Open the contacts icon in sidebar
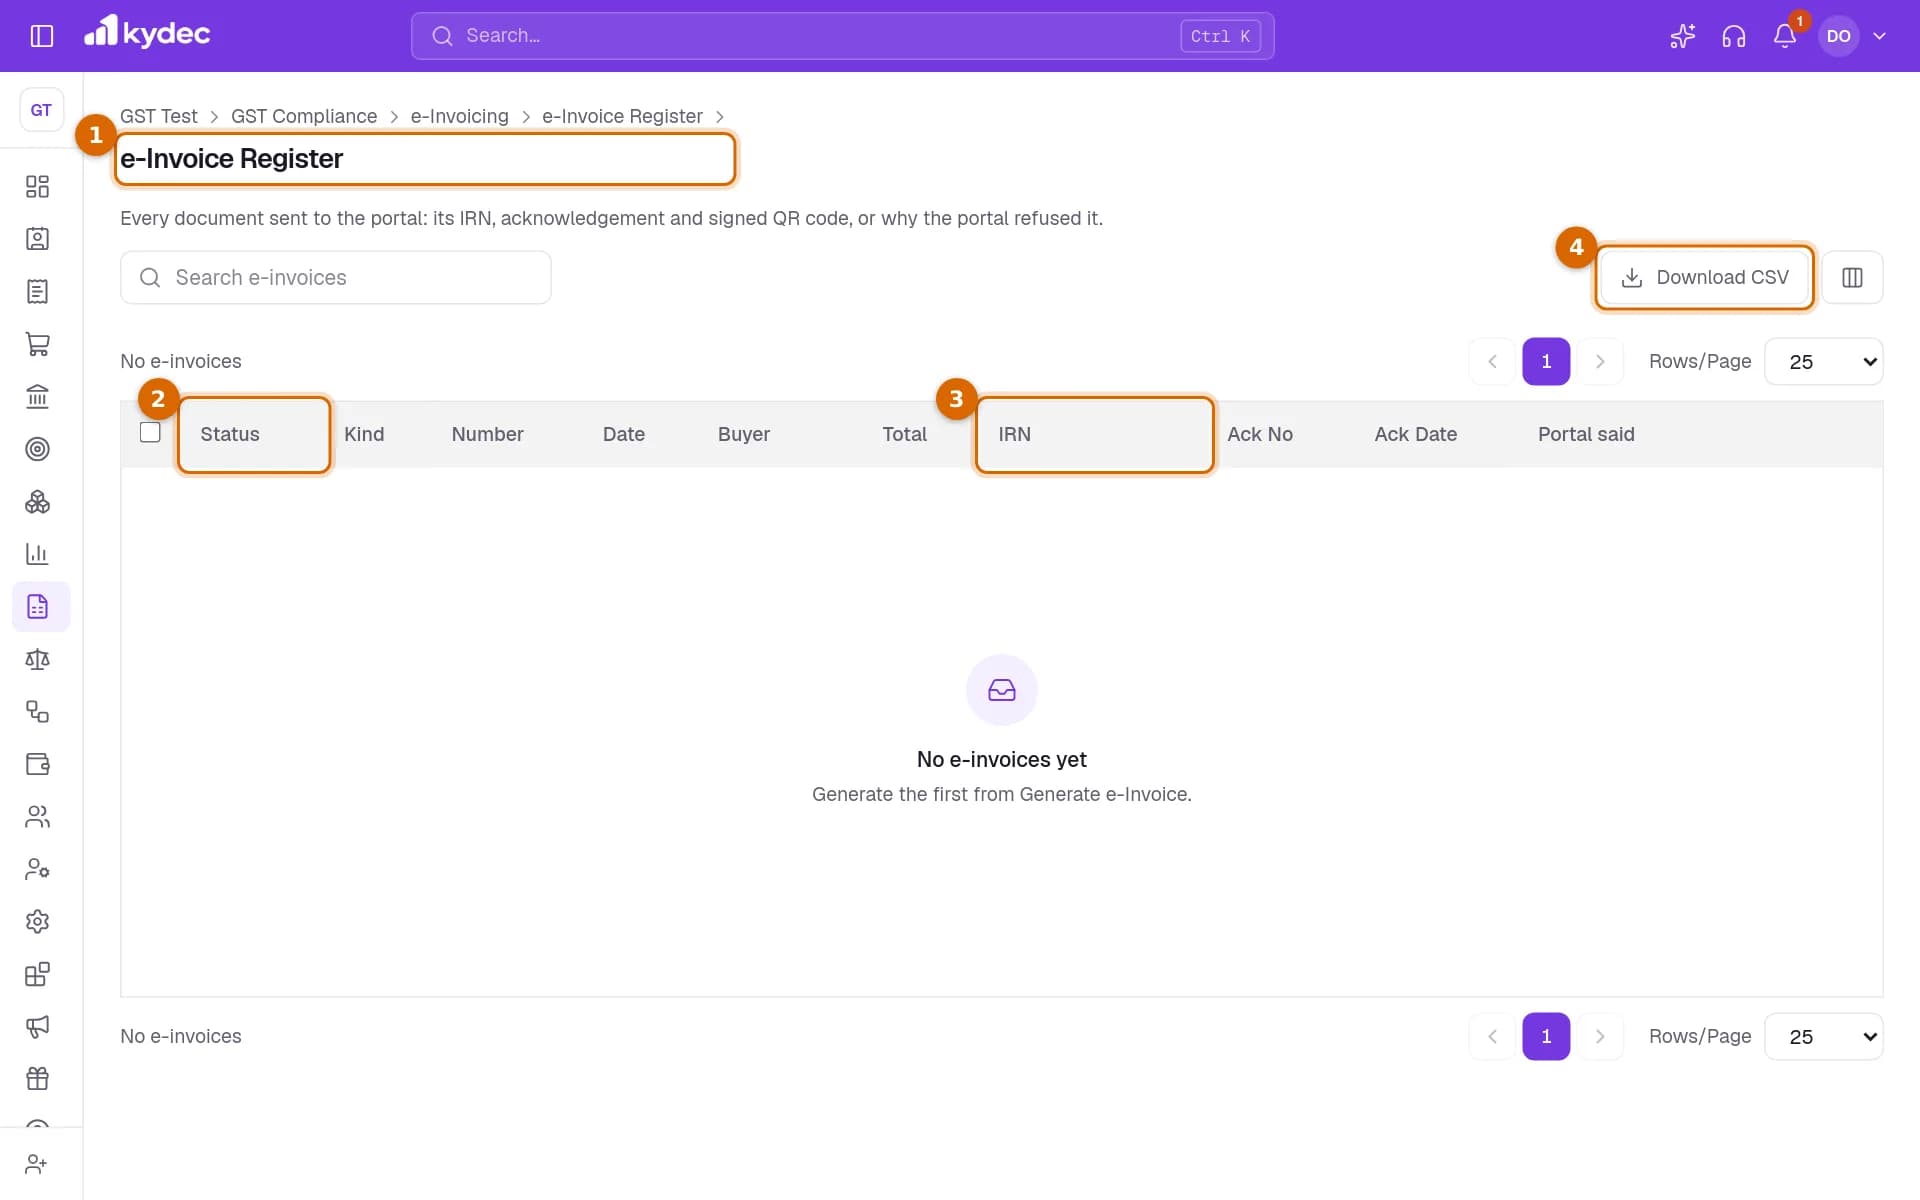Screen dimensions: 1920x1200 pos(37,239)
